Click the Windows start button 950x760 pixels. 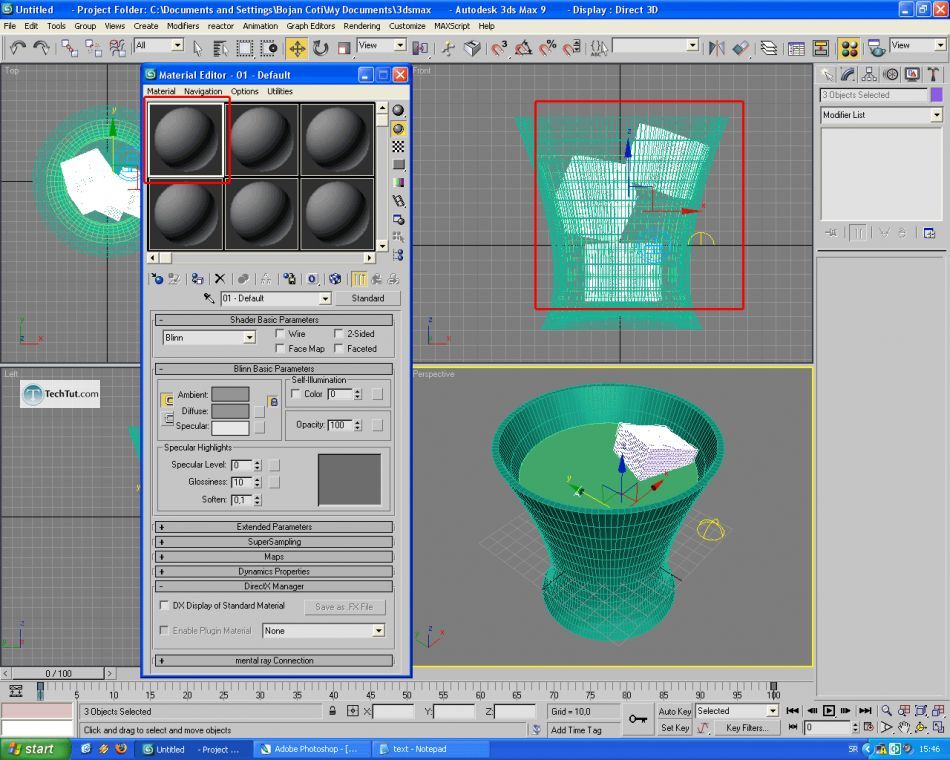[x=33, y=749]
